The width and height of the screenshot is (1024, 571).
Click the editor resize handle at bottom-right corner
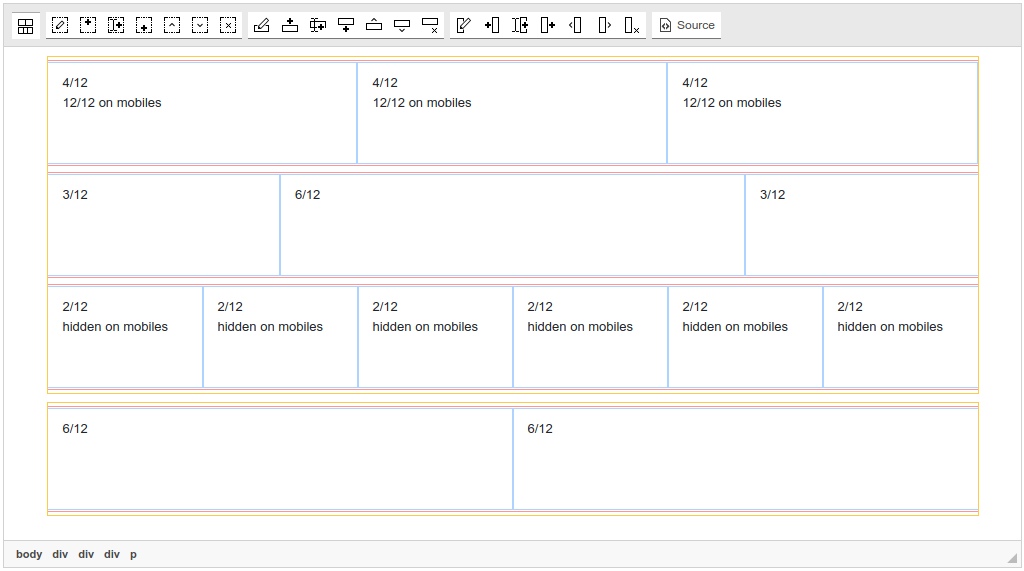tap(1012, 558)
